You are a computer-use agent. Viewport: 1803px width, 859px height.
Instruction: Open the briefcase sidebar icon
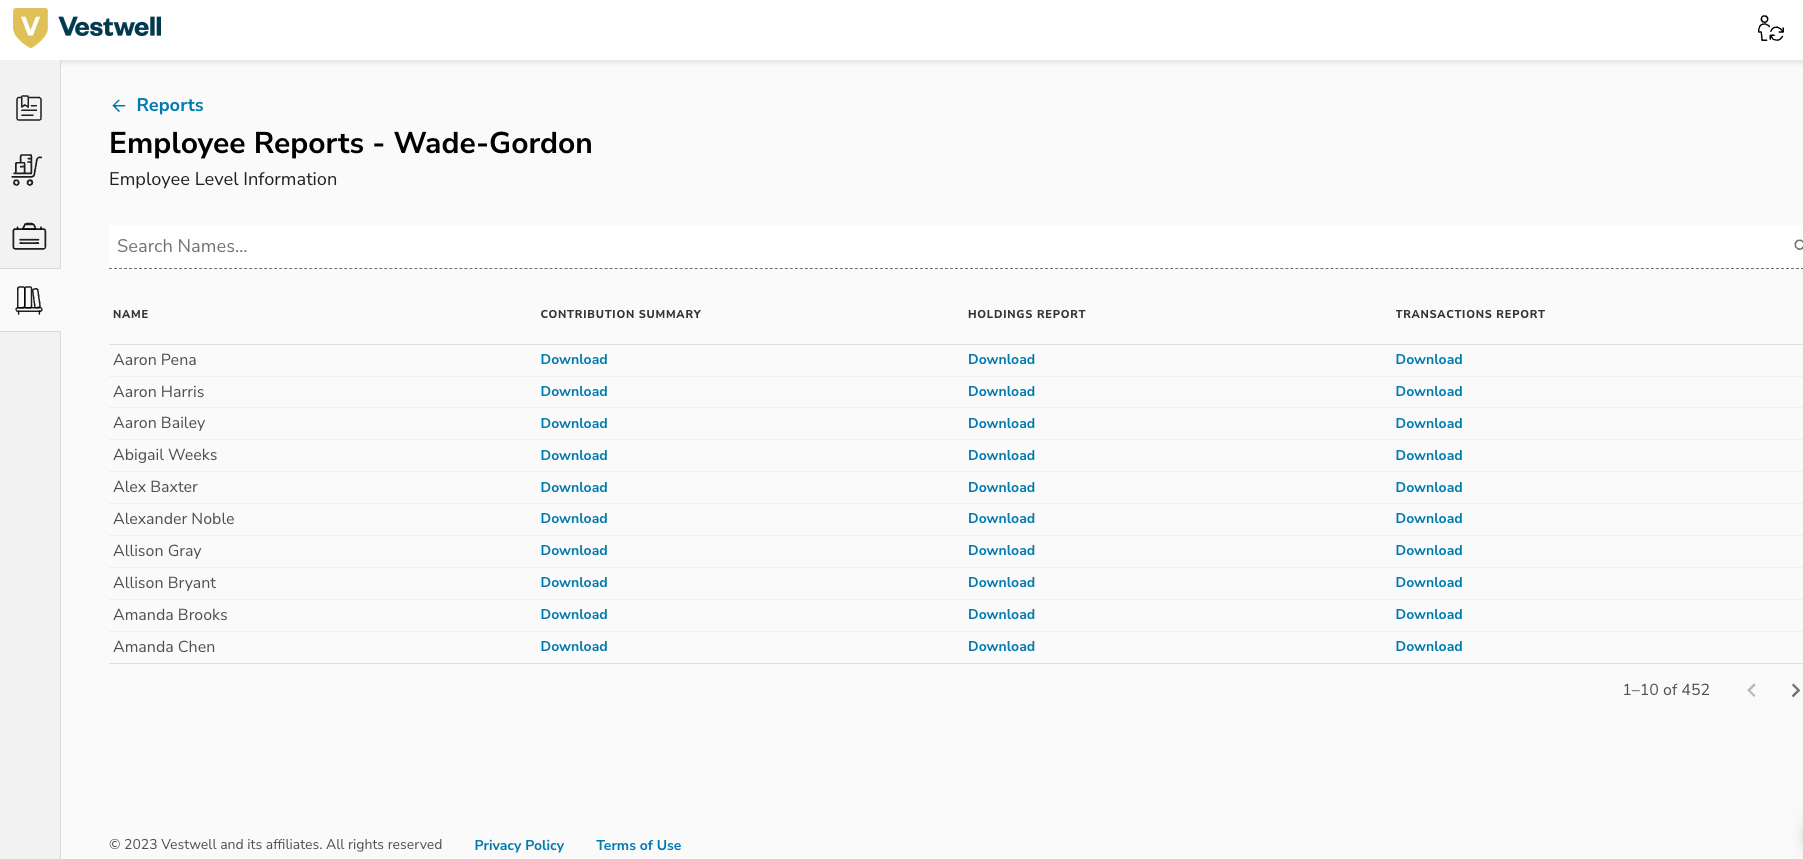point(29,237)
